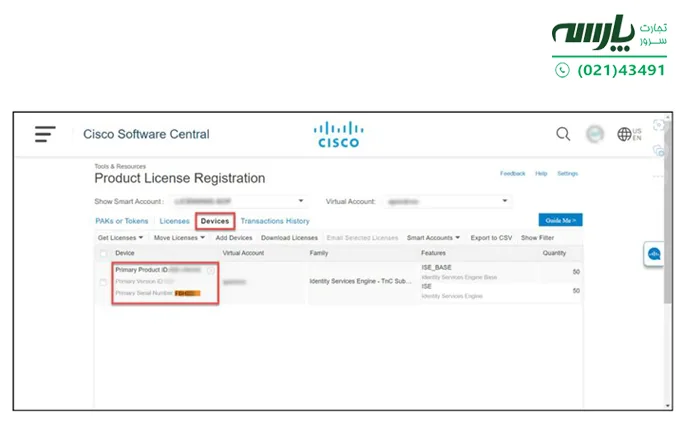Click the Guide Me button
This screenshot has width=684, height=447.
pyautogui.click(x=561, y=220)
